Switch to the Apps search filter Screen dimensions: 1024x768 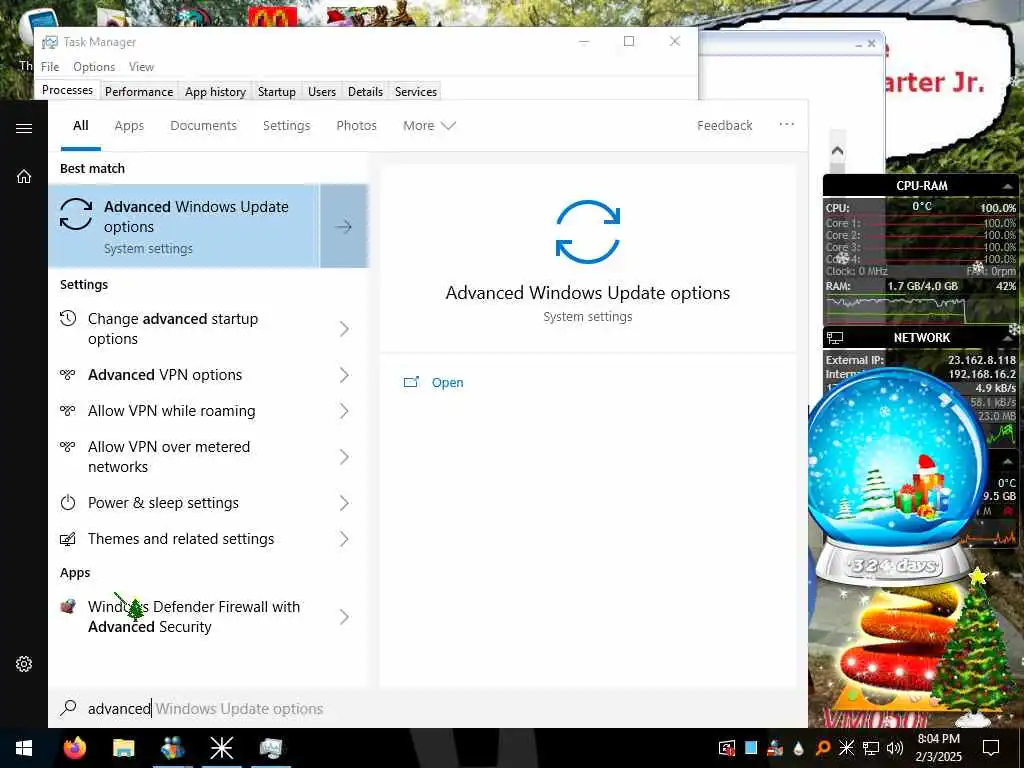(x=129, y=125)
